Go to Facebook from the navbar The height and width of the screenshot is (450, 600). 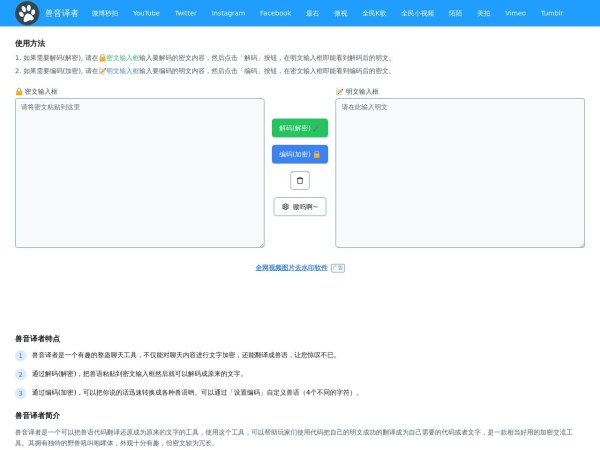click(x=275, y=13)
